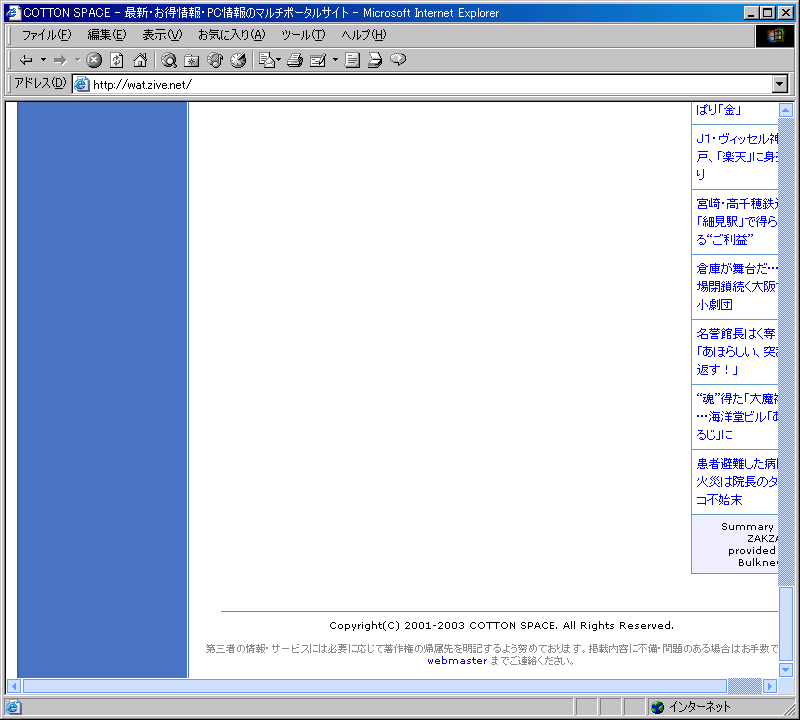Open the 患者避難した病院 news link
The width and height of the screenshot is (800, 720).
(737, 481)
